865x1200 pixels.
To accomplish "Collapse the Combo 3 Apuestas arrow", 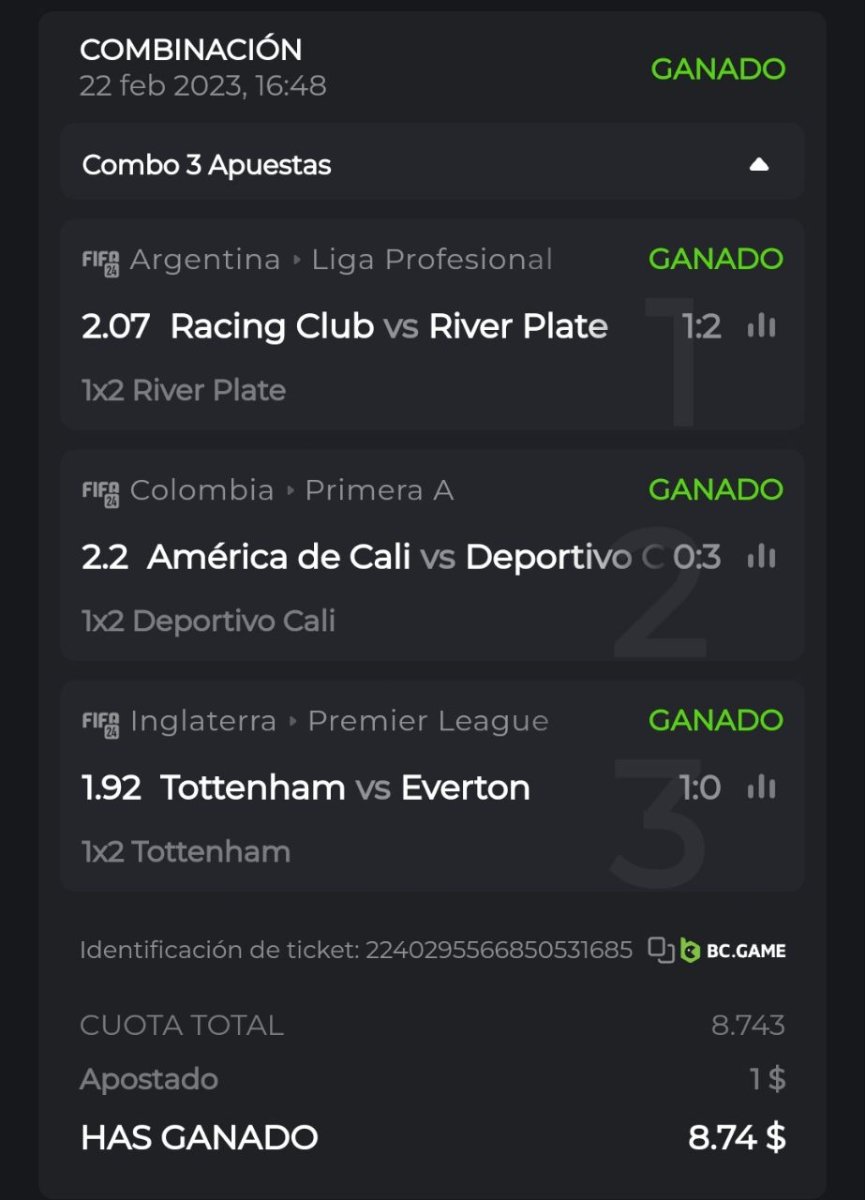I will [x=759, y=165].
